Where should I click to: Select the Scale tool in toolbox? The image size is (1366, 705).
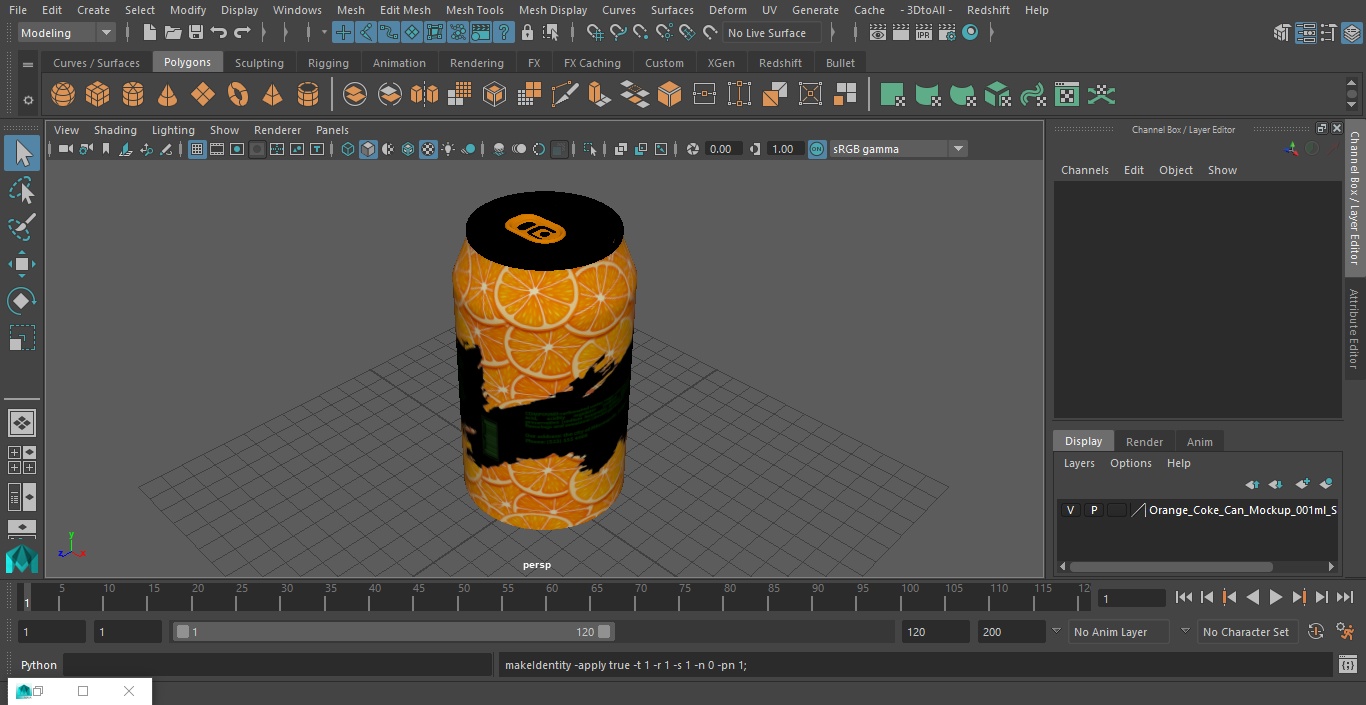coord(22,338)
